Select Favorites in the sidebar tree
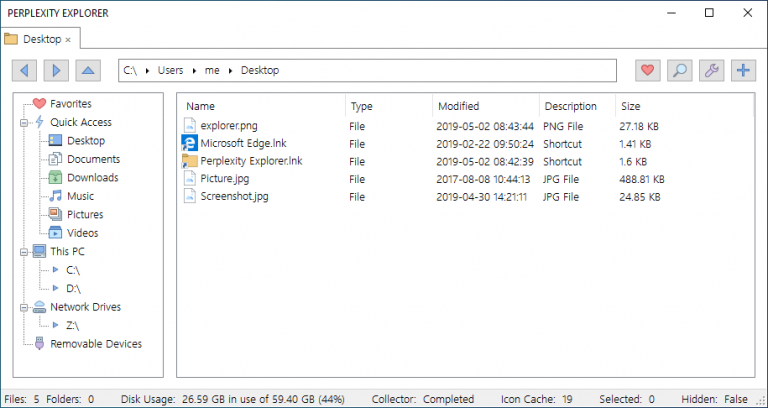Viewport: 768px width, 408px height. coord(70,104)
